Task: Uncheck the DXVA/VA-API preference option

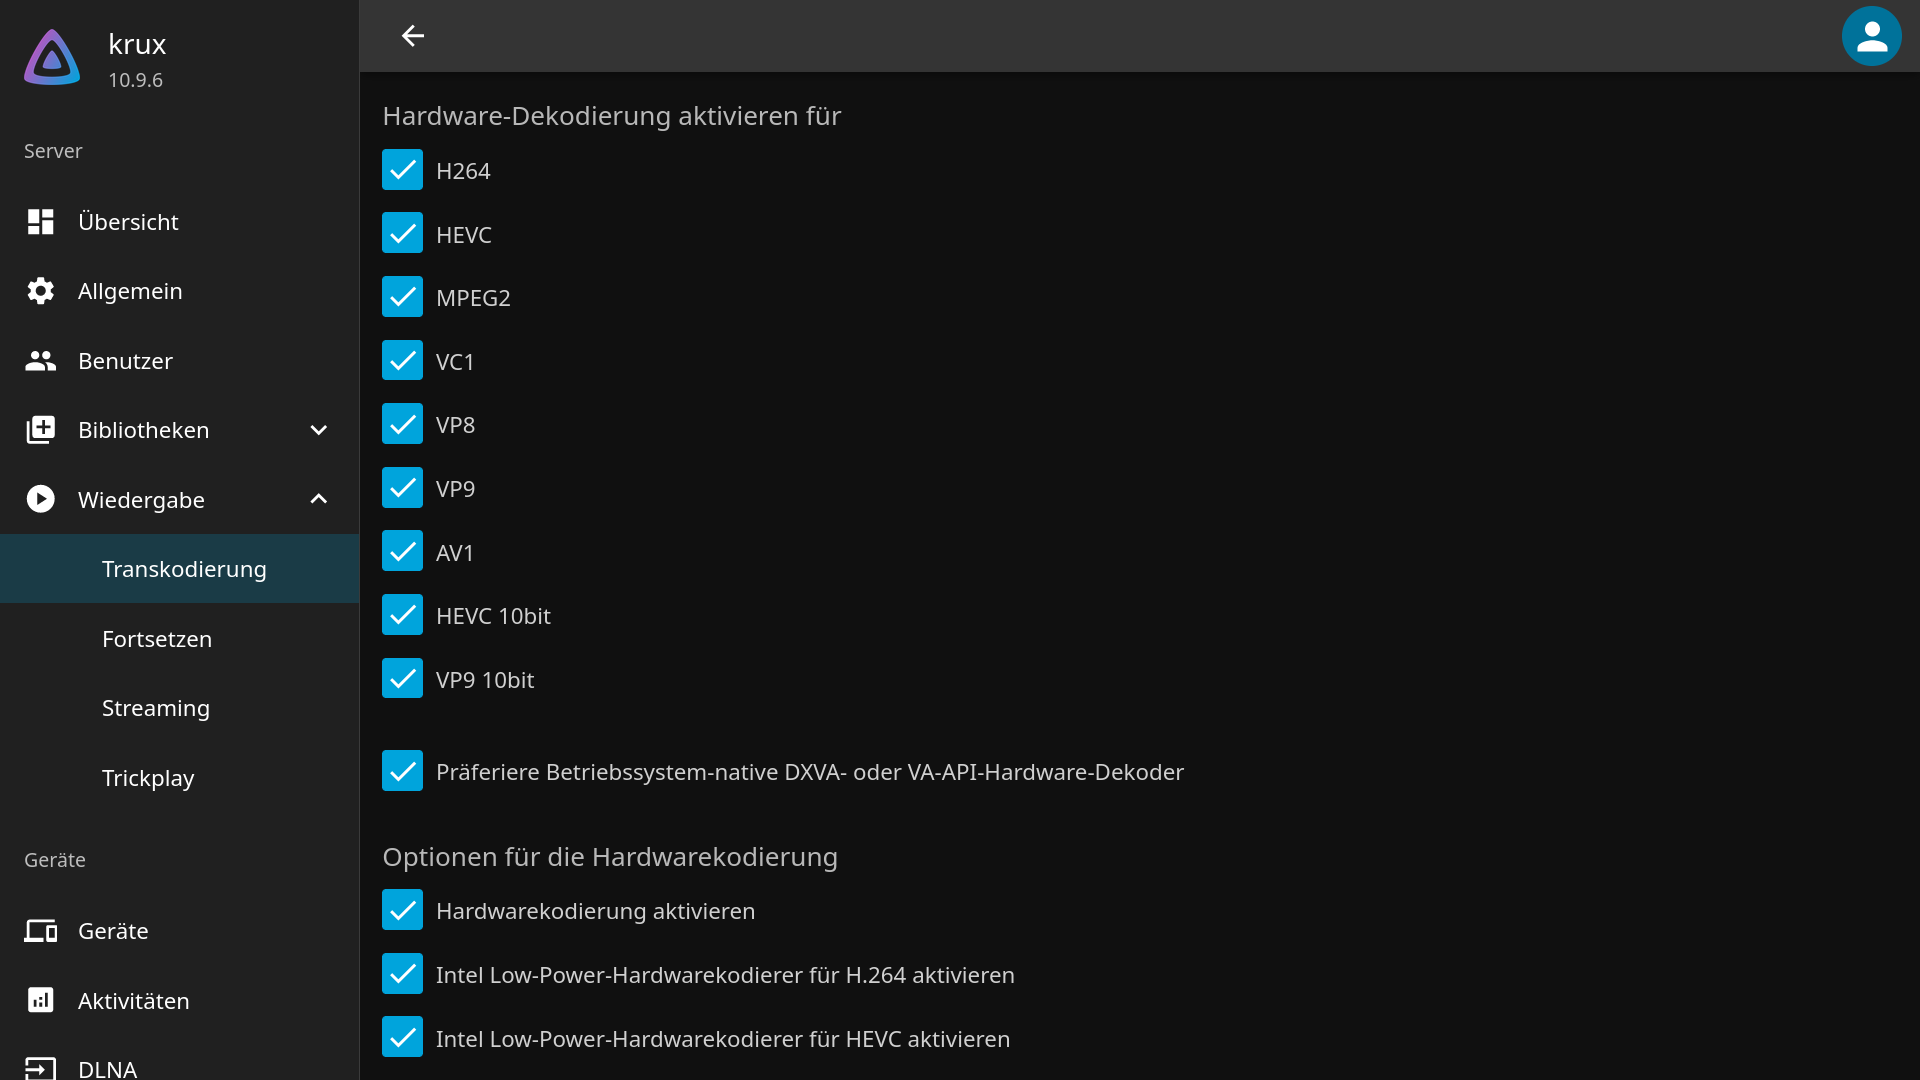Action: (x=402, y=770)
